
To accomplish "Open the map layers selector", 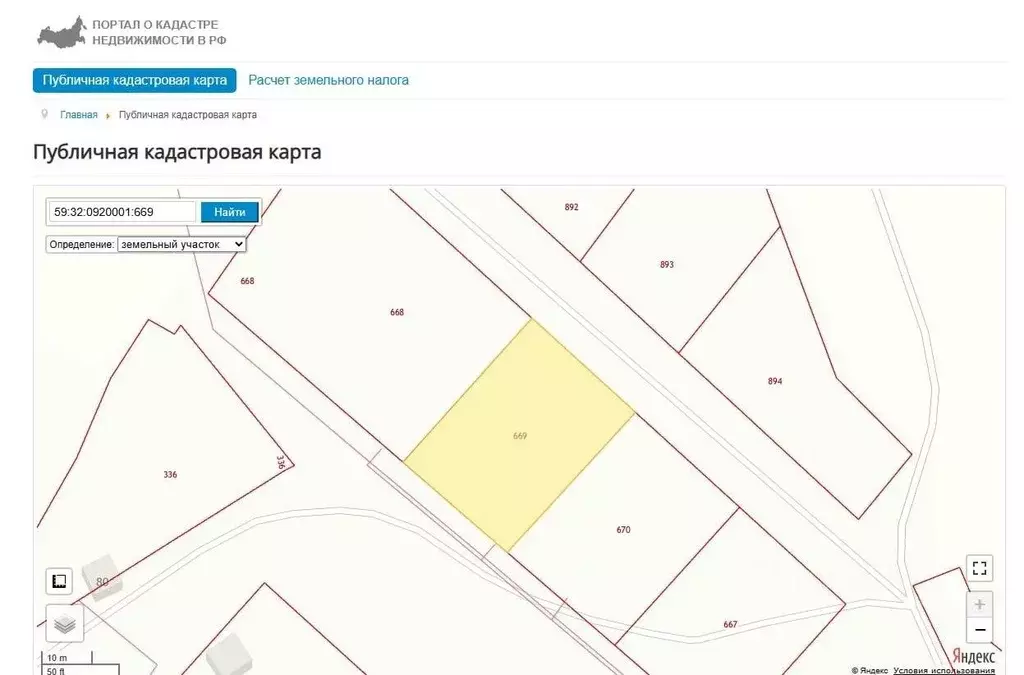I will pos(64,623).
